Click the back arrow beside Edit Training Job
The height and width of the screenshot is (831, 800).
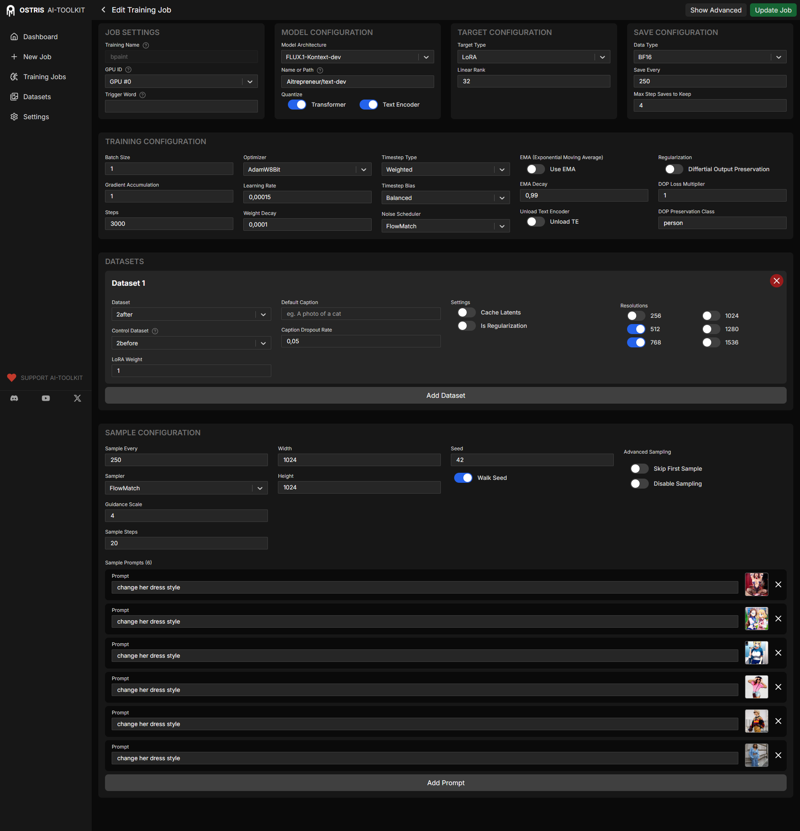(103, 10)
